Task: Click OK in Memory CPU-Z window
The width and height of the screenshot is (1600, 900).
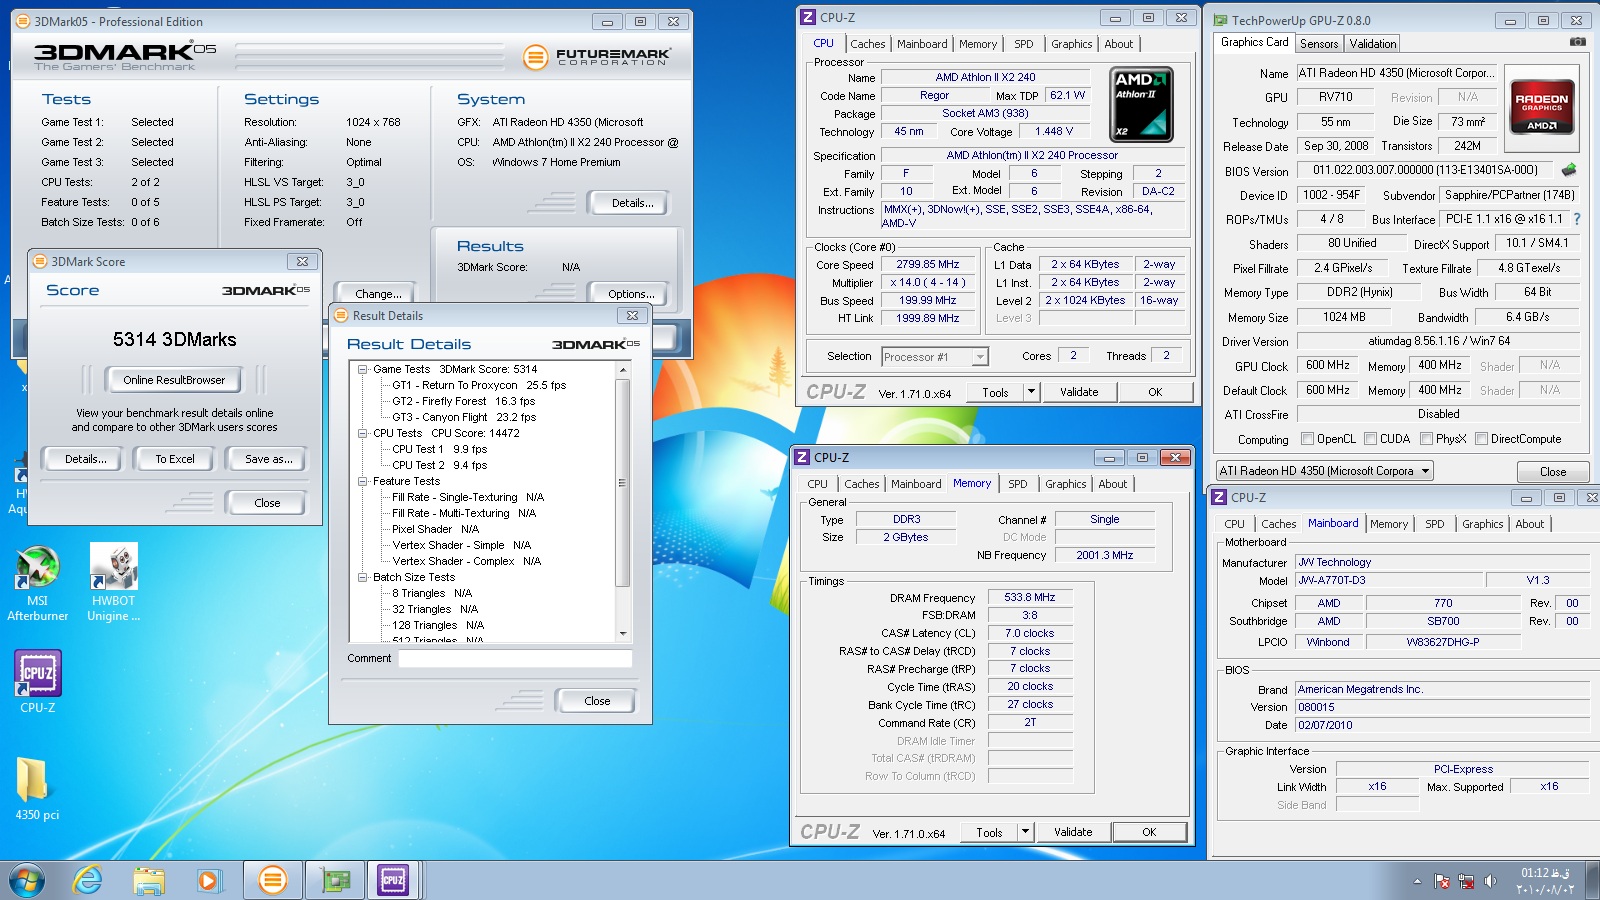Action: pyautogui.click(x=1149, y=832)
